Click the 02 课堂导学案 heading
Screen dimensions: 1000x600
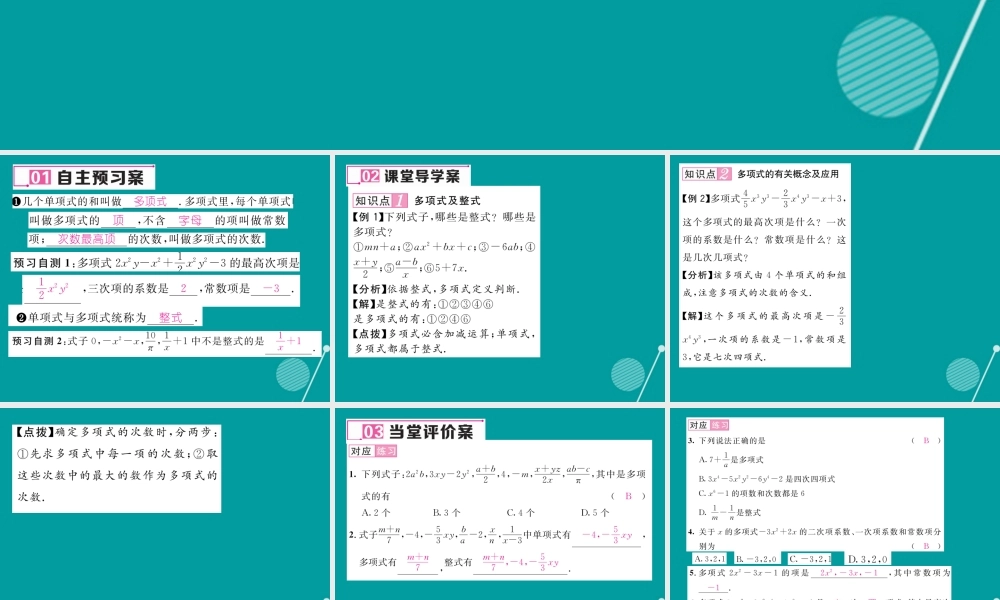(408, 176)
